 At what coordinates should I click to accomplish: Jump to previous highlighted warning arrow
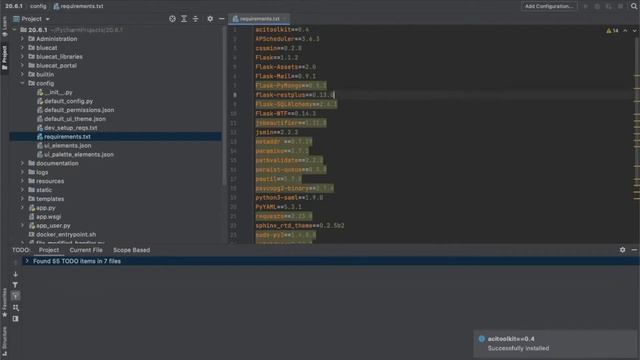pyautogui.click(x=625, y=31)
